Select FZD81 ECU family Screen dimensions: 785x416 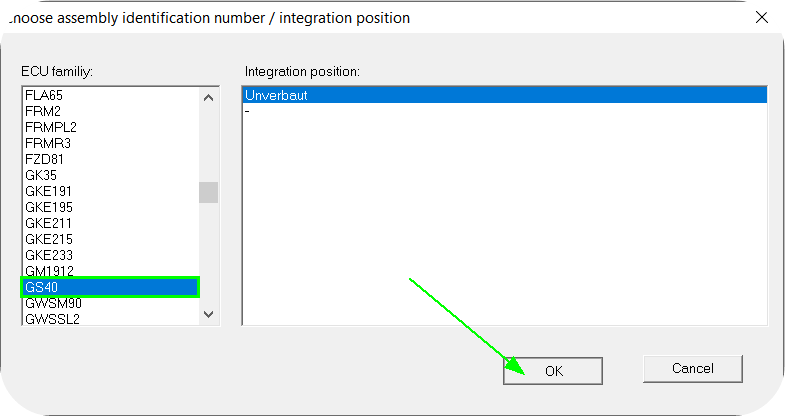point(45,159)
